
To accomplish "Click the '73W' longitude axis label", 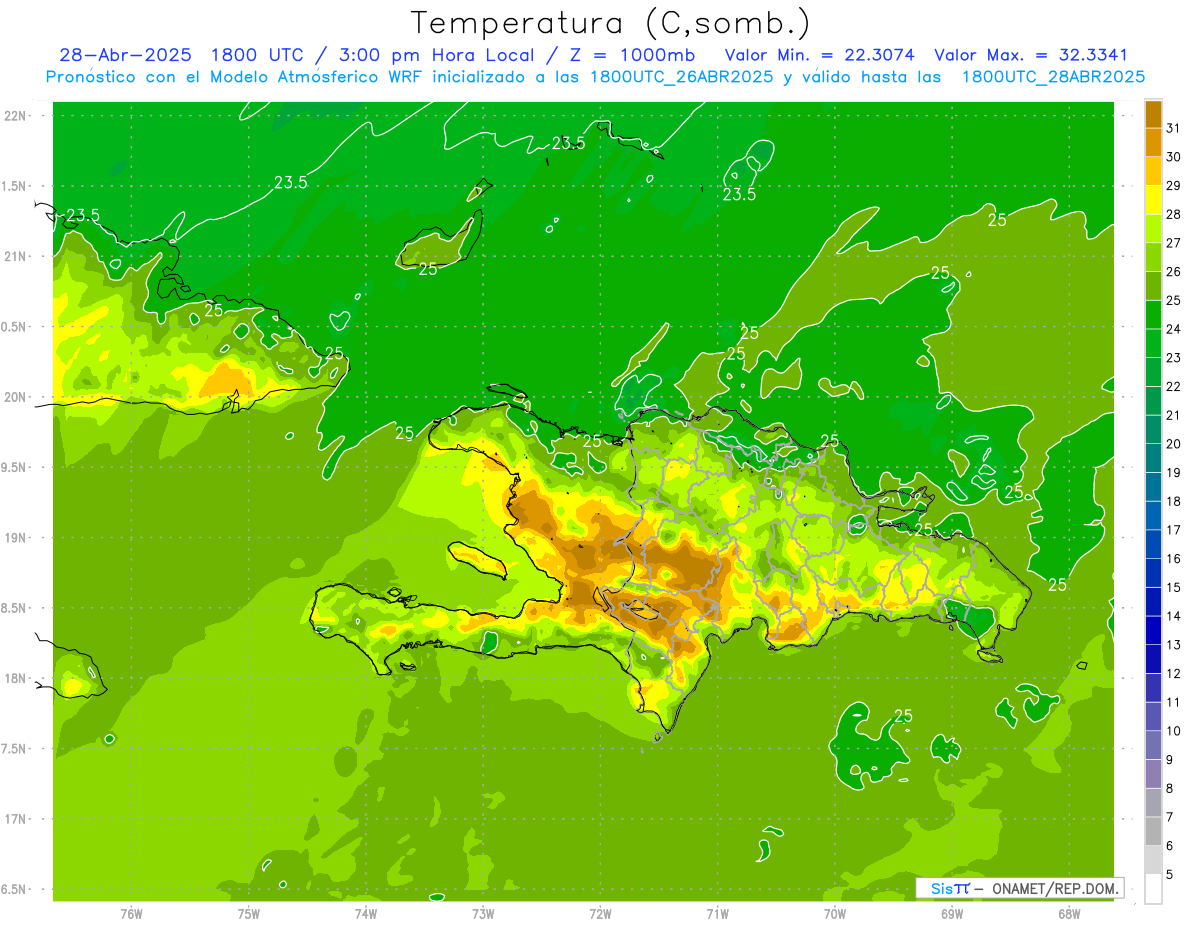I will [482, 914].
